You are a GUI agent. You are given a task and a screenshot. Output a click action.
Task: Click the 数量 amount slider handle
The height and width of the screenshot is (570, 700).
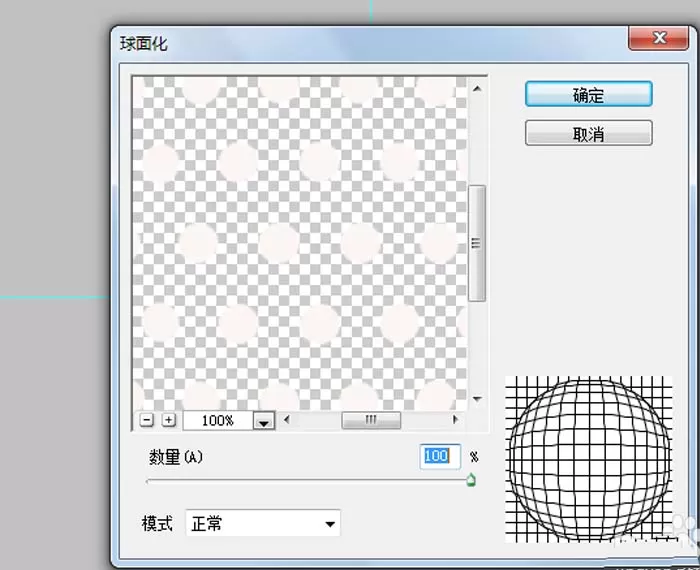pyautogui.click(x=471, y=480)
